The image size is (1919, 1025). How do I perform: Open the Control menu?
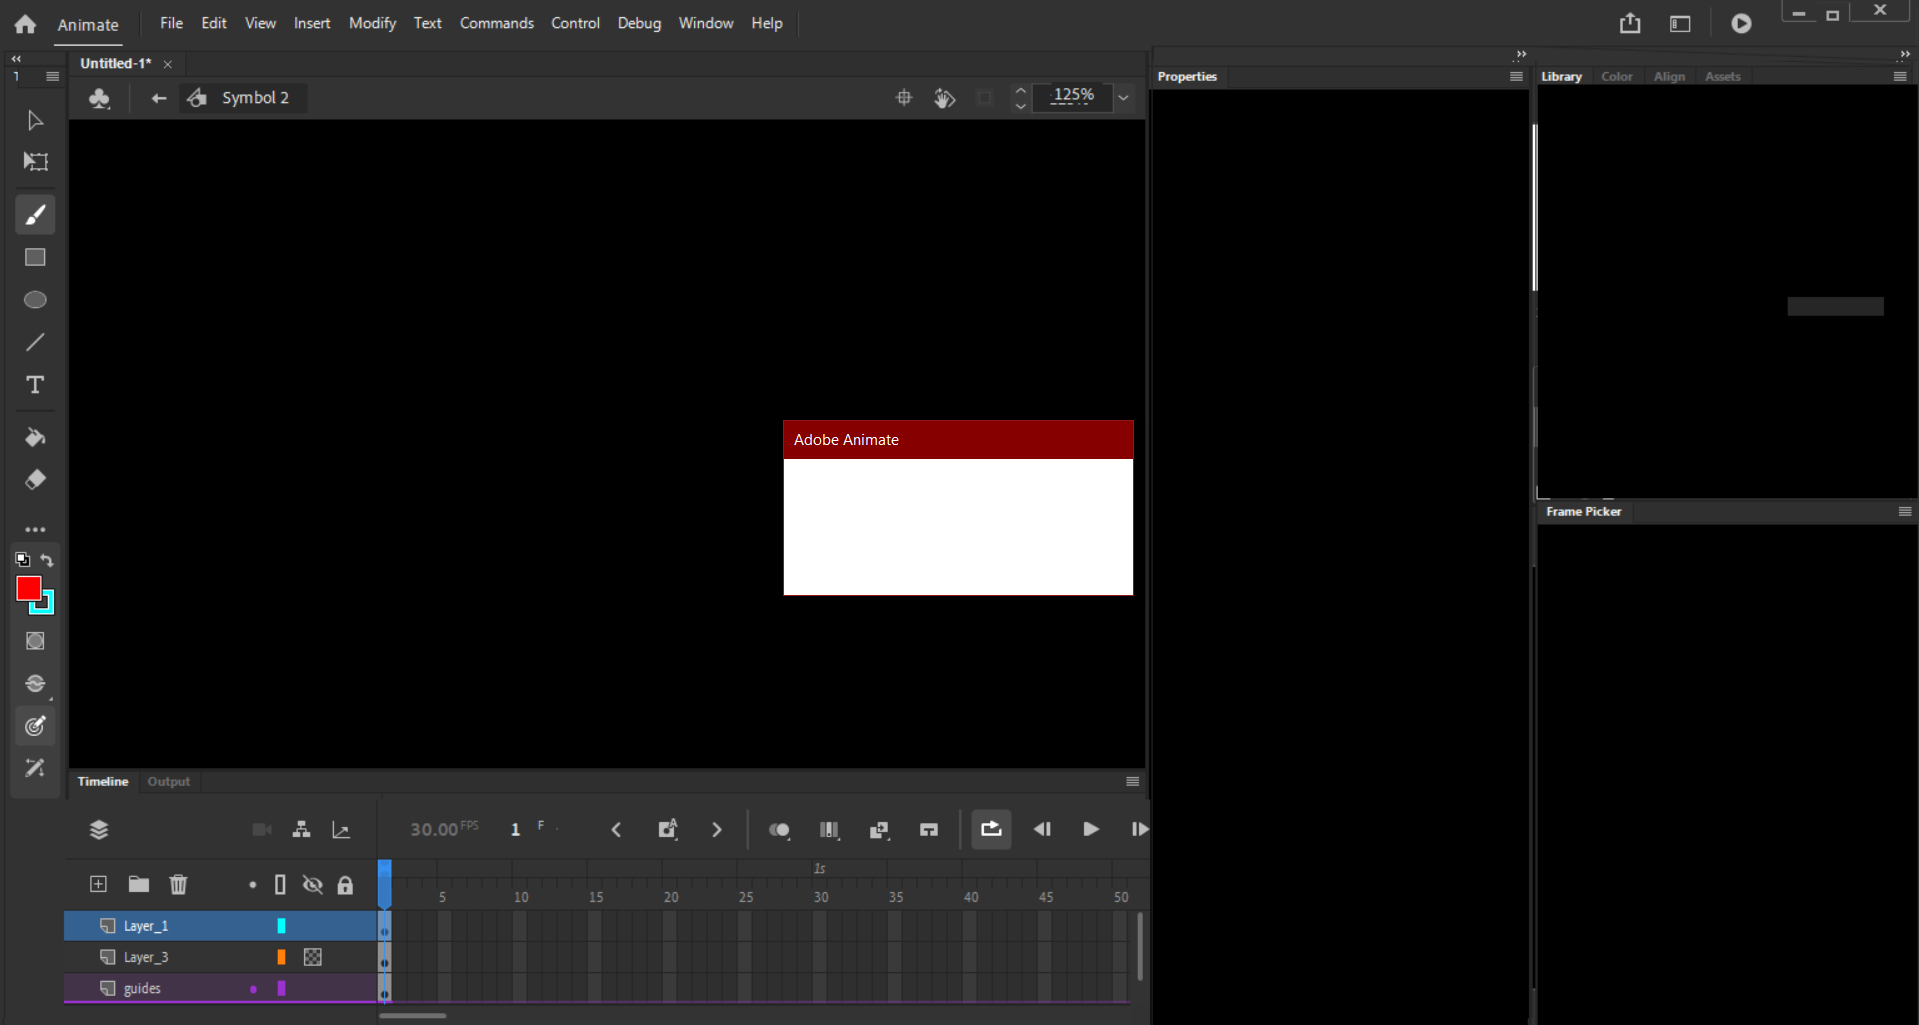575,23
